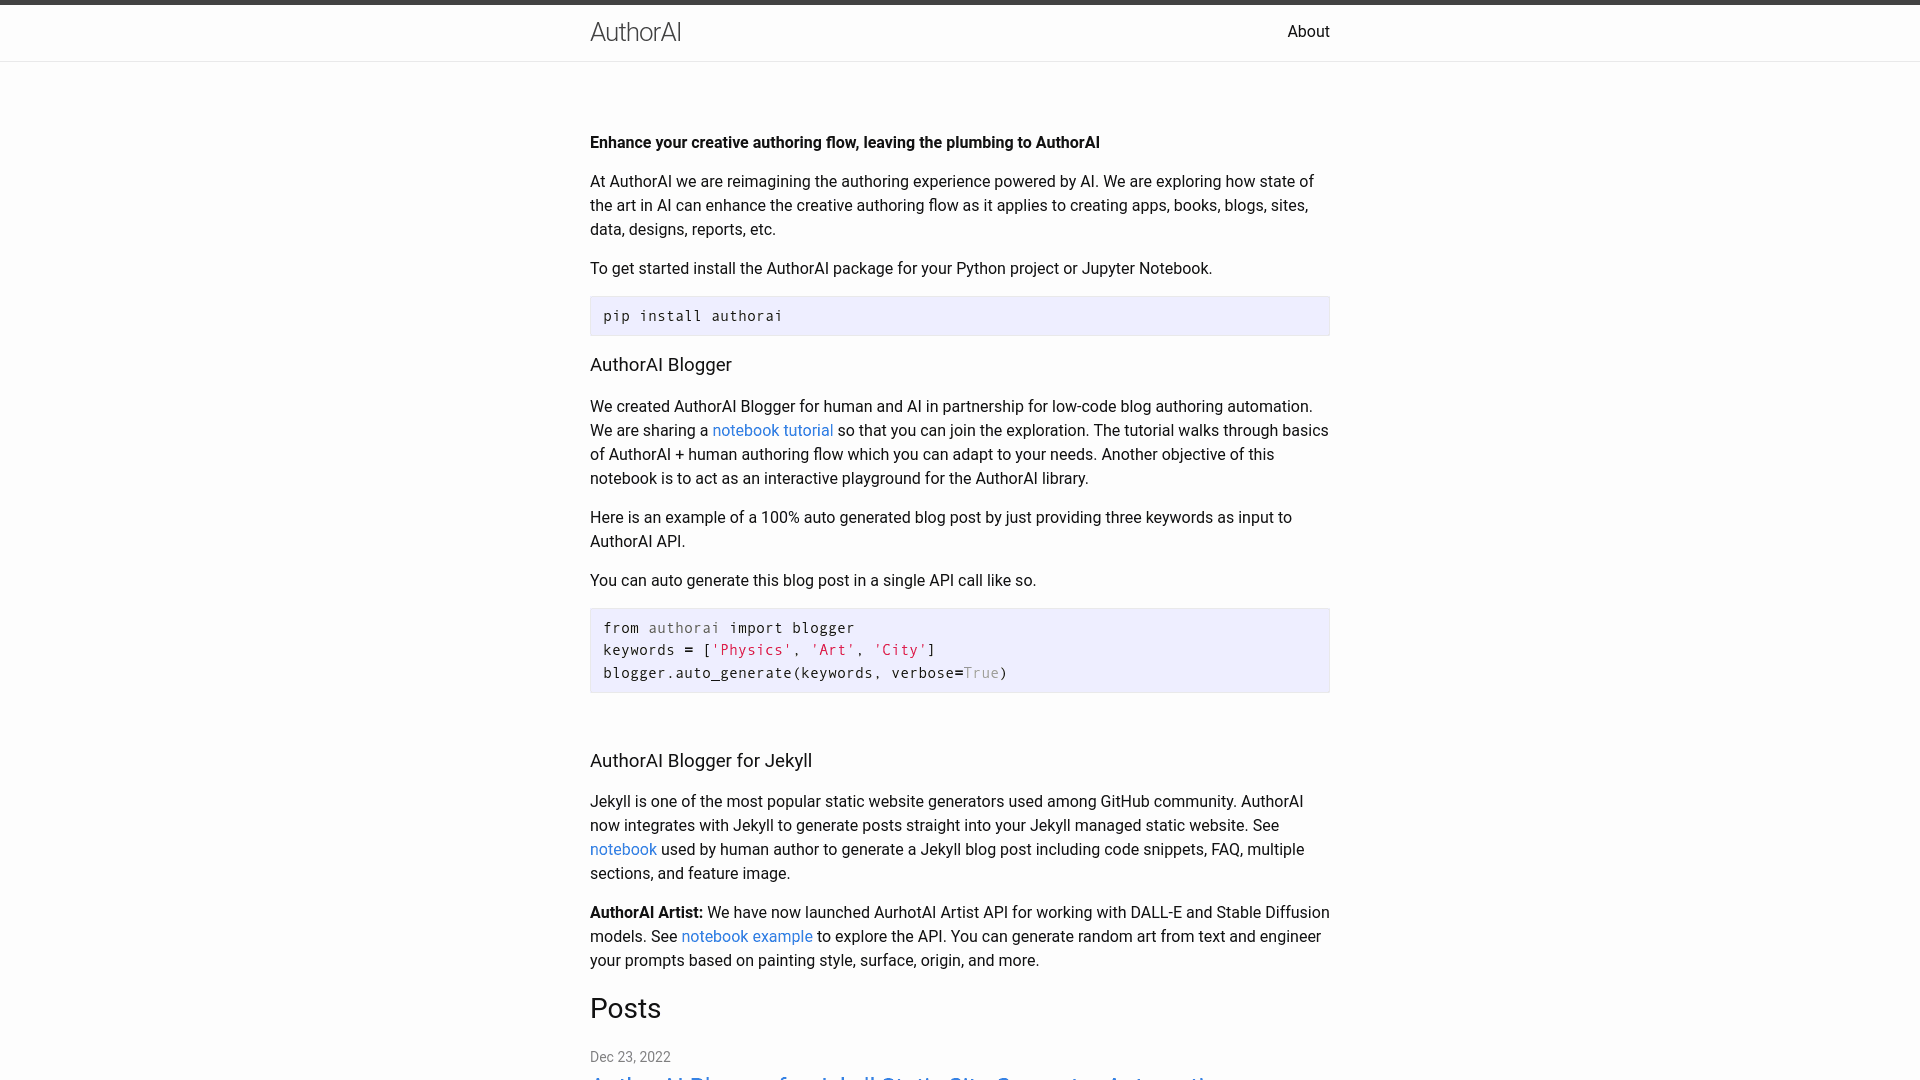The height and width of the screenshot is (1080, 1920).
Task: Open the Jekyll notebook link
Action: point(623,849)
